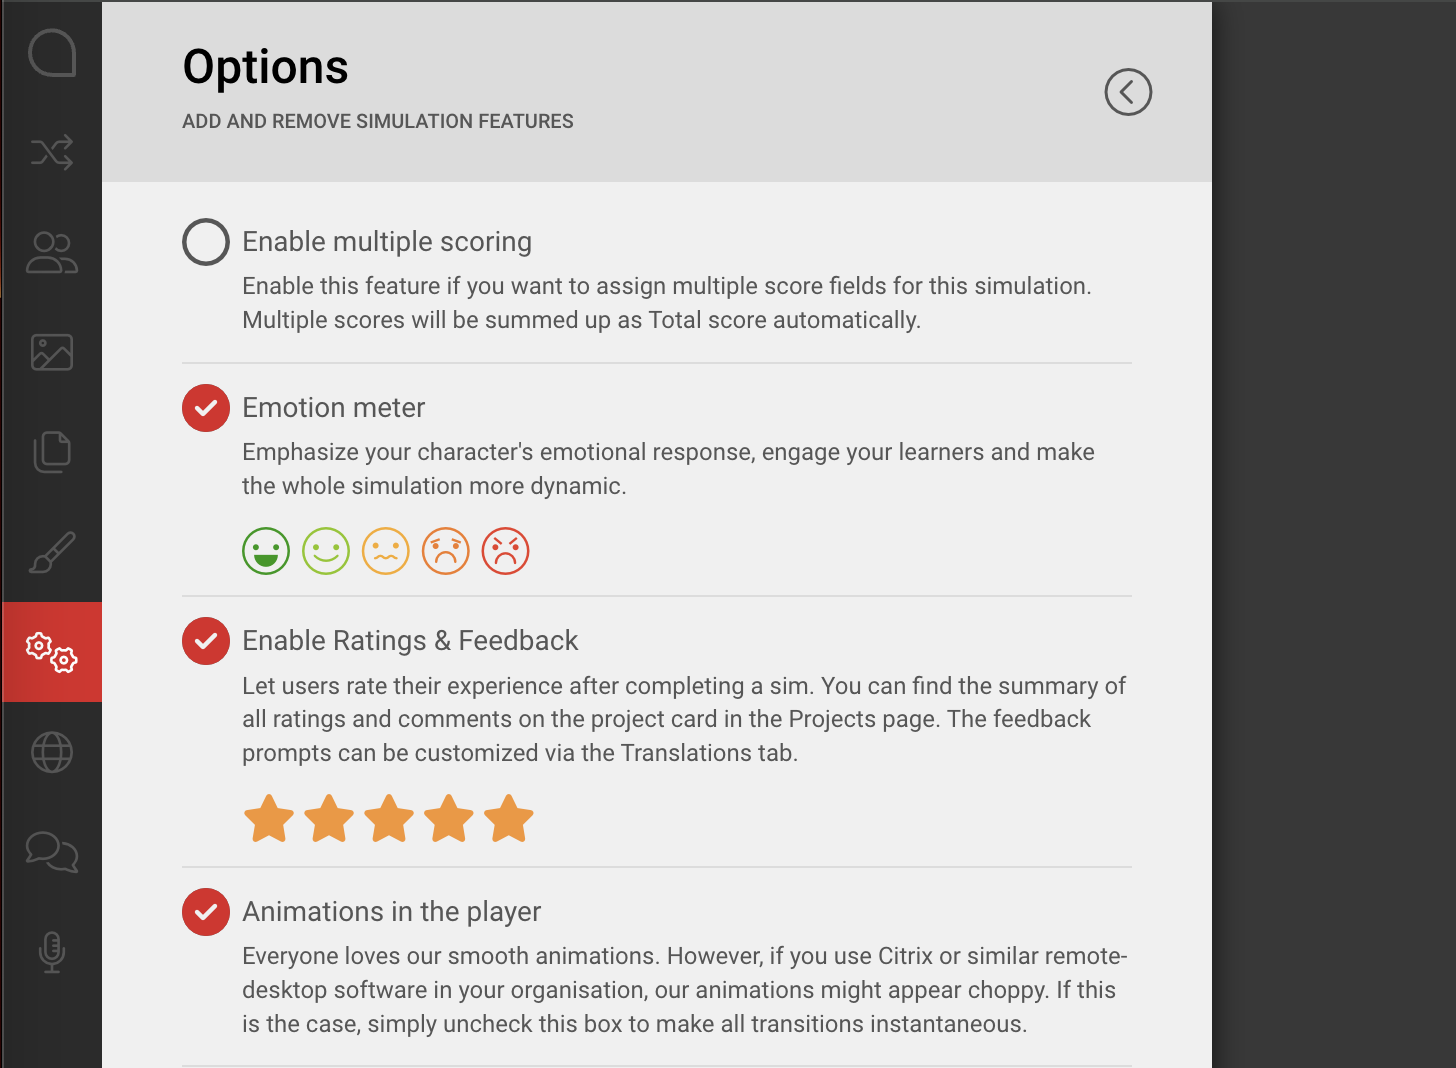Open the globe translations panel
This screenshot has height=1068, width=1456.
(51, 752)
